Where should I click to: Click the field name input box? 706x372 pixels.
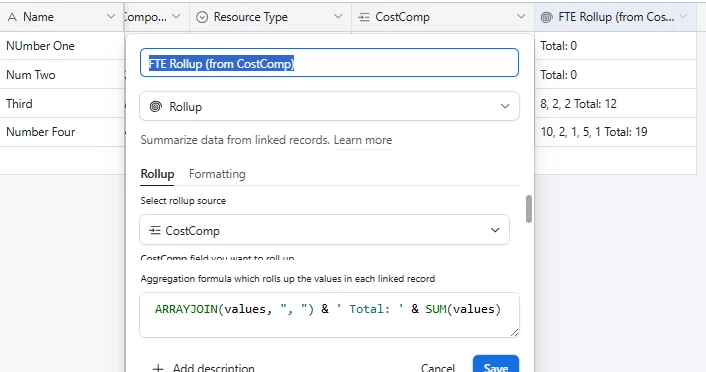point(329,63)
